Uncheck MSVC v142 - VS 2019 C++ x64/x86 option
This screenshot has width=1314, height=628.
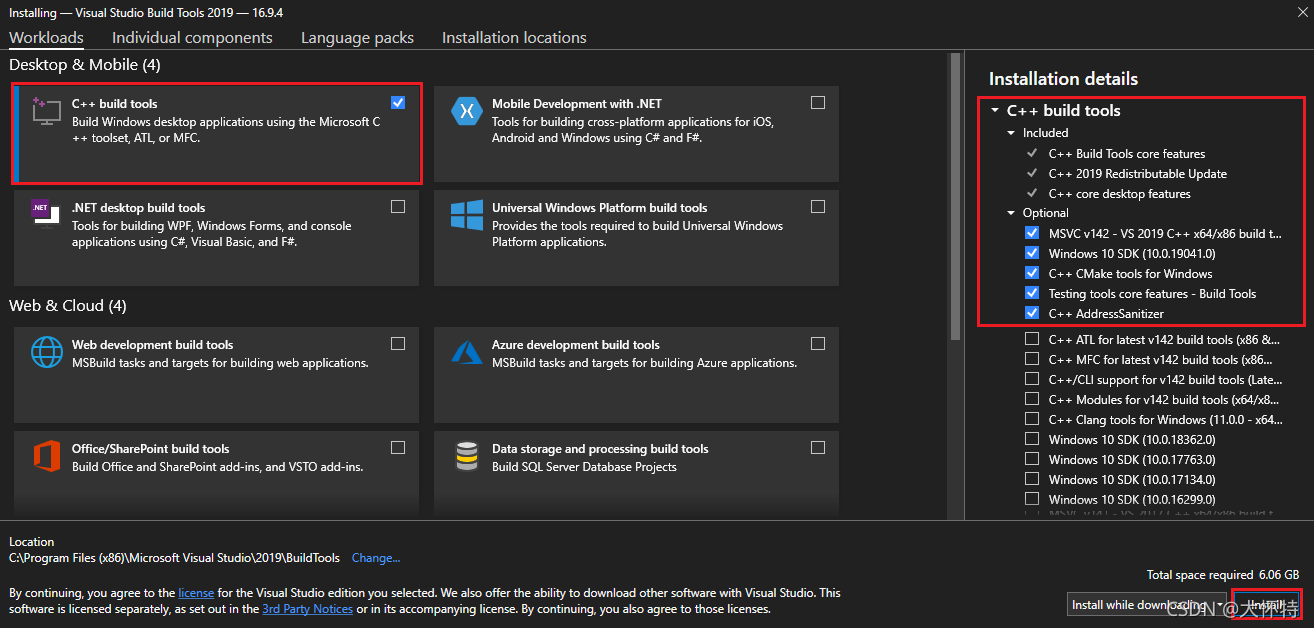[1032, 233]
